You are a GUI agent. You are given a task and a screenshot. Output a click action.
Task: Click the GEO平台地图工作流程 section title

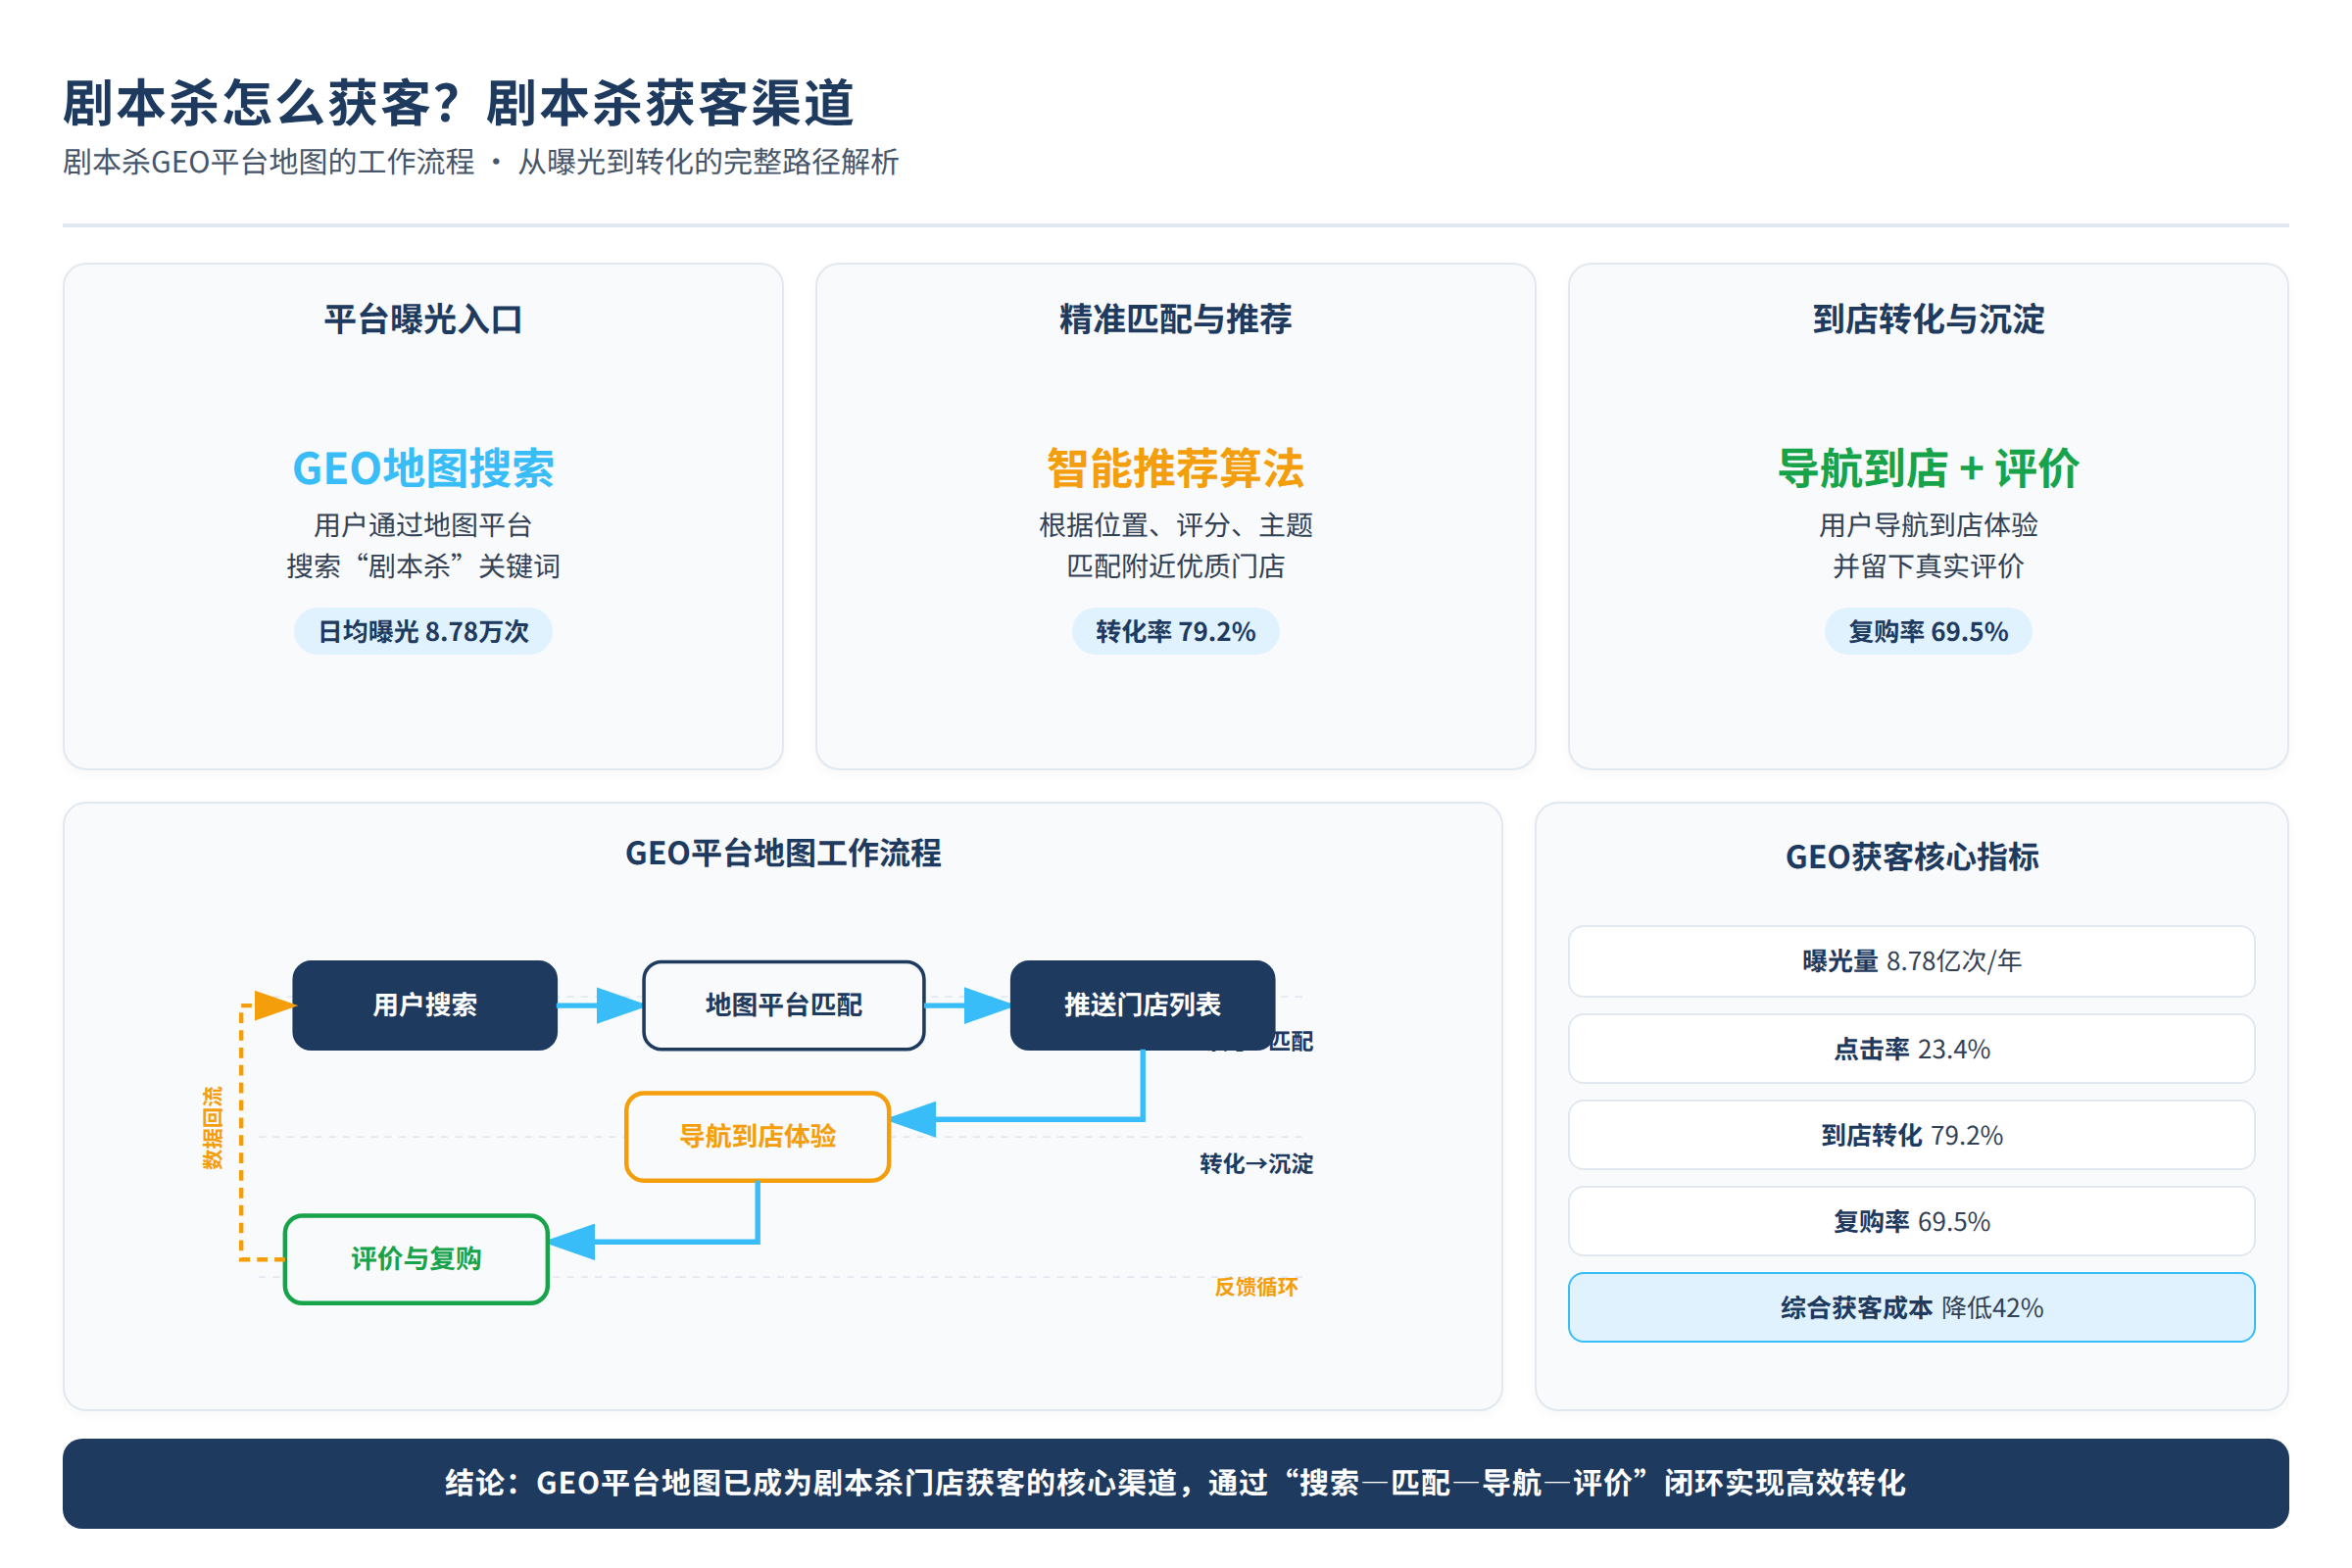783,853
